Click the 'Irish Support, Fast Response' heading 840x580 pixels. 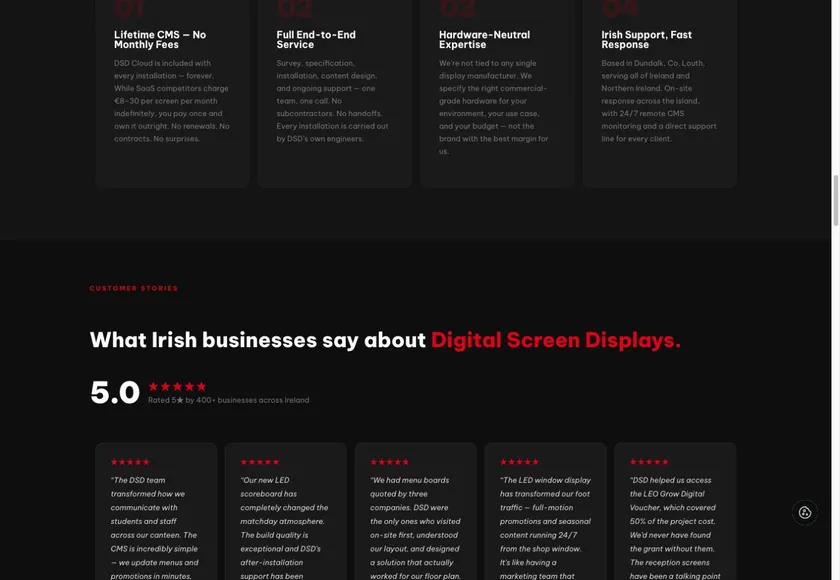pyautogui.click(x=646, y=40)
